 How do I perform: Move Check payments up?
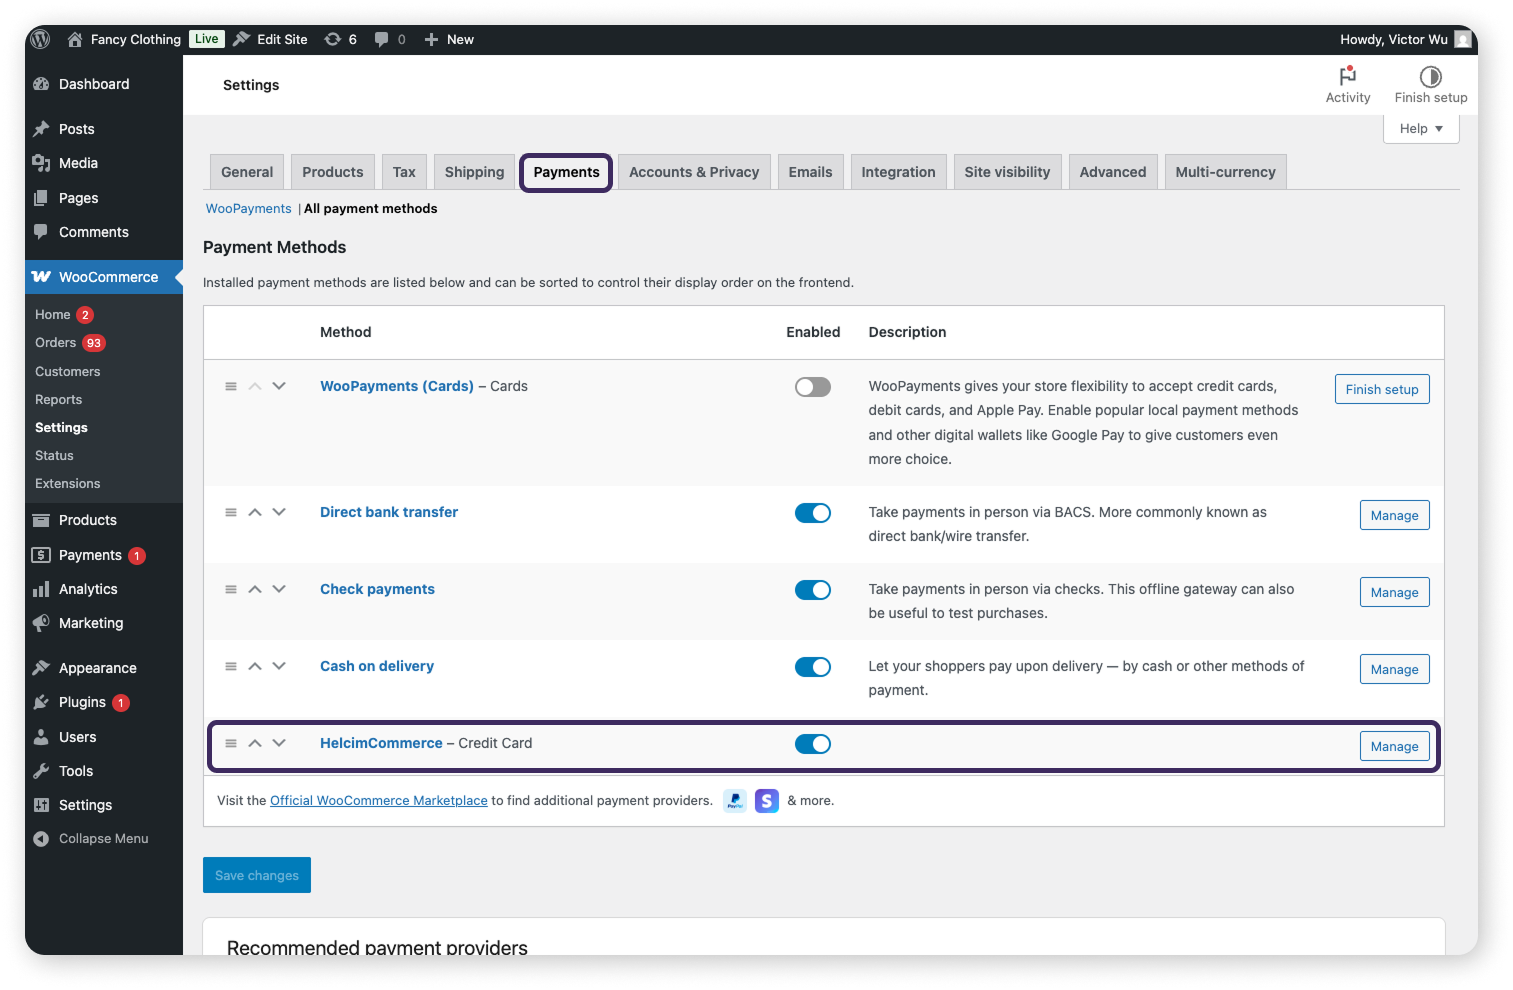[255, 589]
